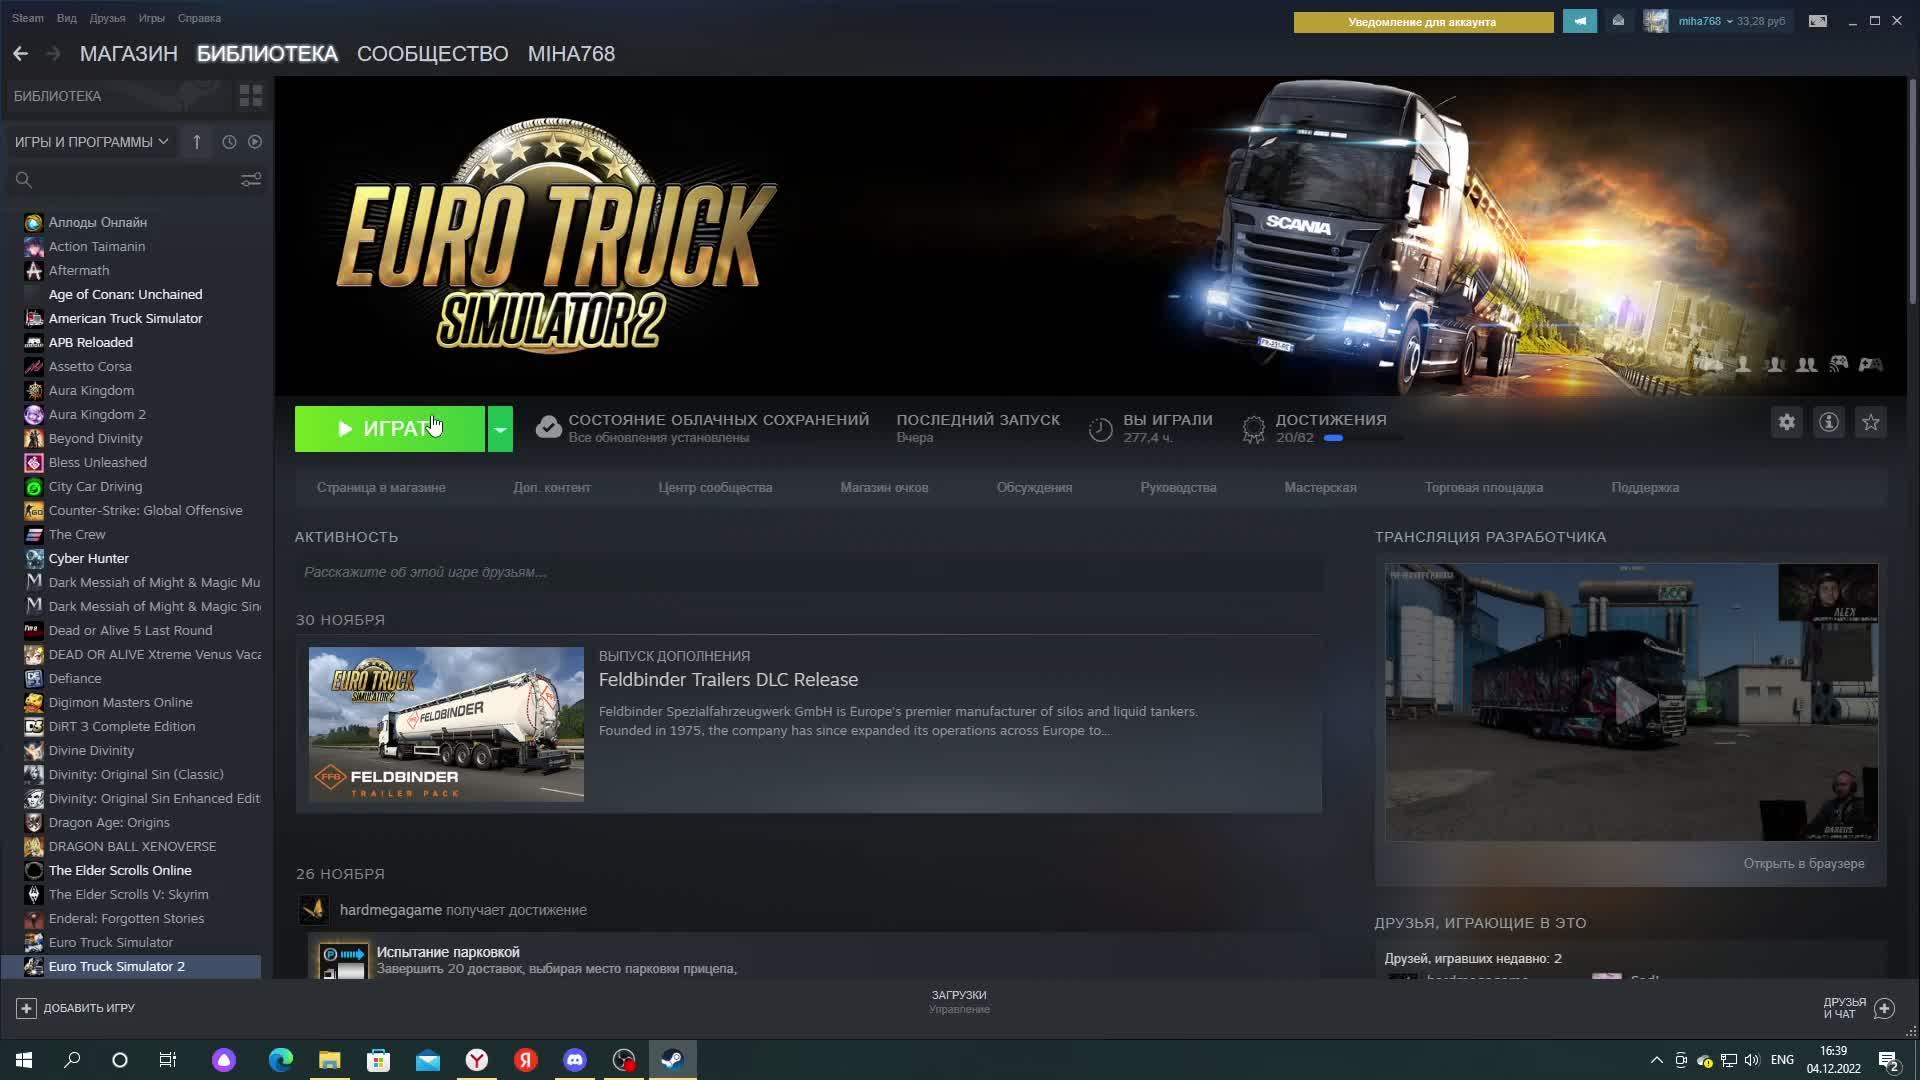Viewport: 1920px width, 1080px height.
Task: Expand the Игры и программы dropdown
Action: (91, 142)
